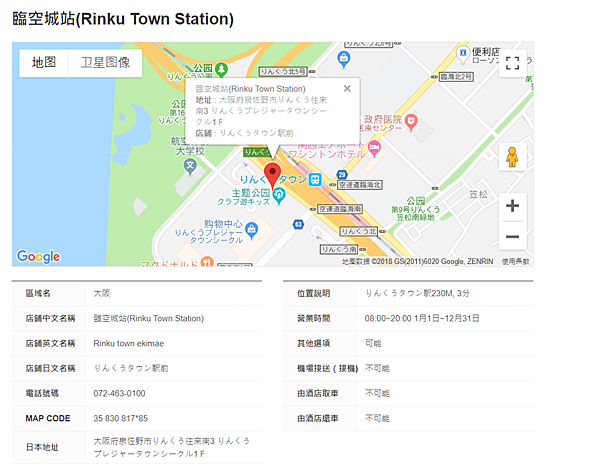The height and width of the screenshot is (468, 600).
Task: Click phone number 072-463-0100
Action: 119,393
